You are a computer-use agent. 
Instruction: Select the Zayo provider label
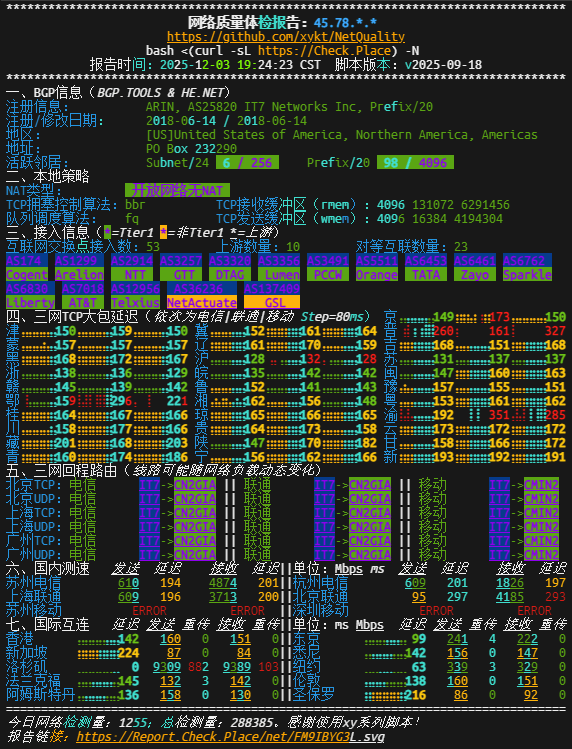475,275
